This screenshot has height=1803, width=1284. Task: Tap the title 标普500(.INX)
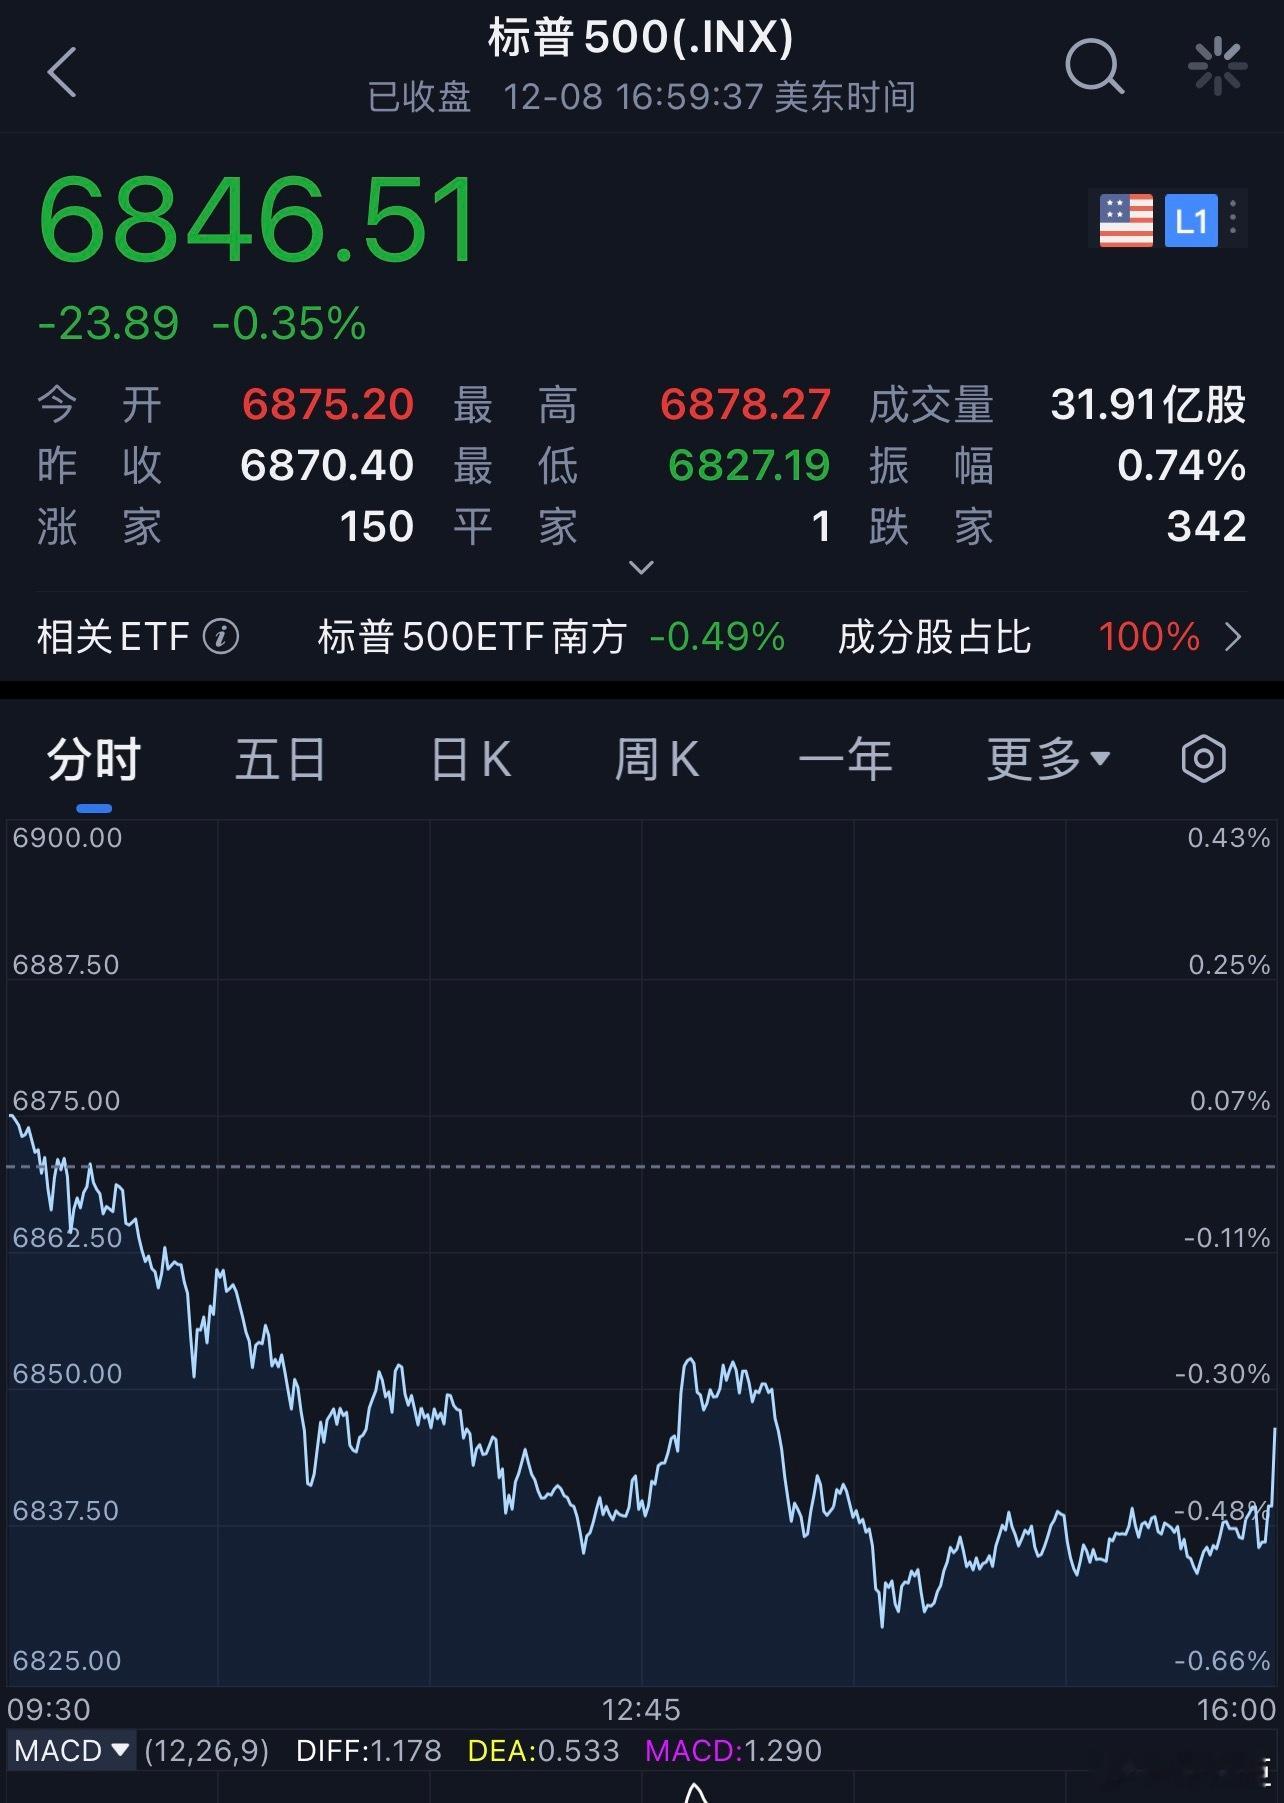[641, 38]
